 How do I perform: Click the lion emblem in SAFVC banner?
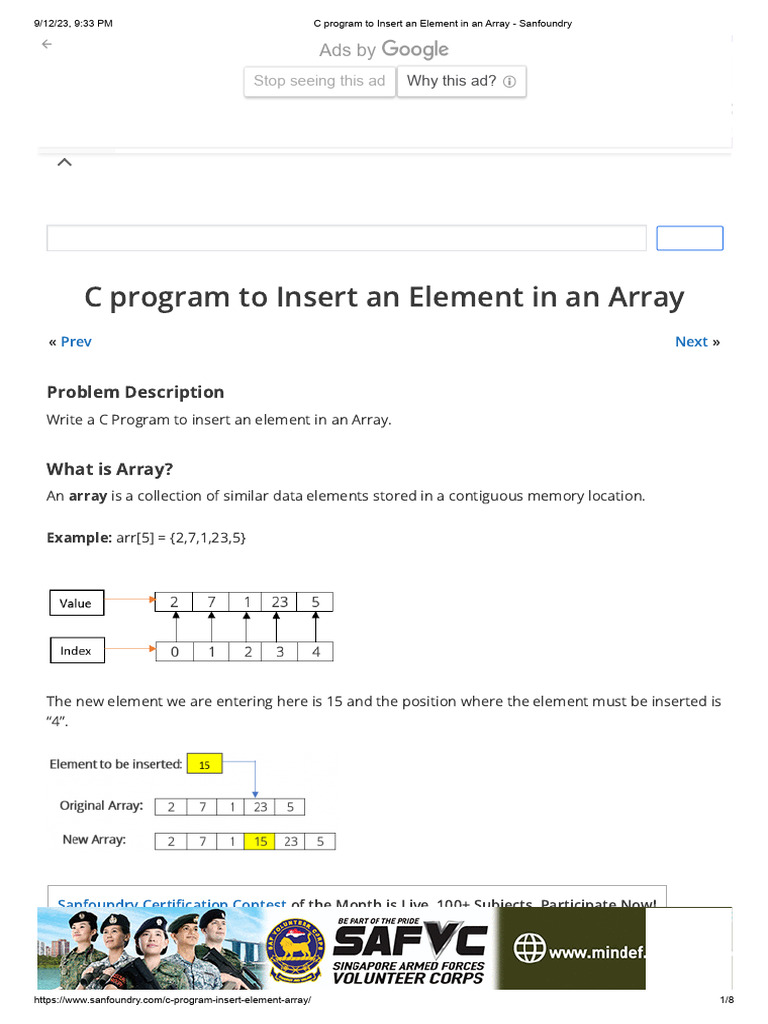click(x=291, y=946)
